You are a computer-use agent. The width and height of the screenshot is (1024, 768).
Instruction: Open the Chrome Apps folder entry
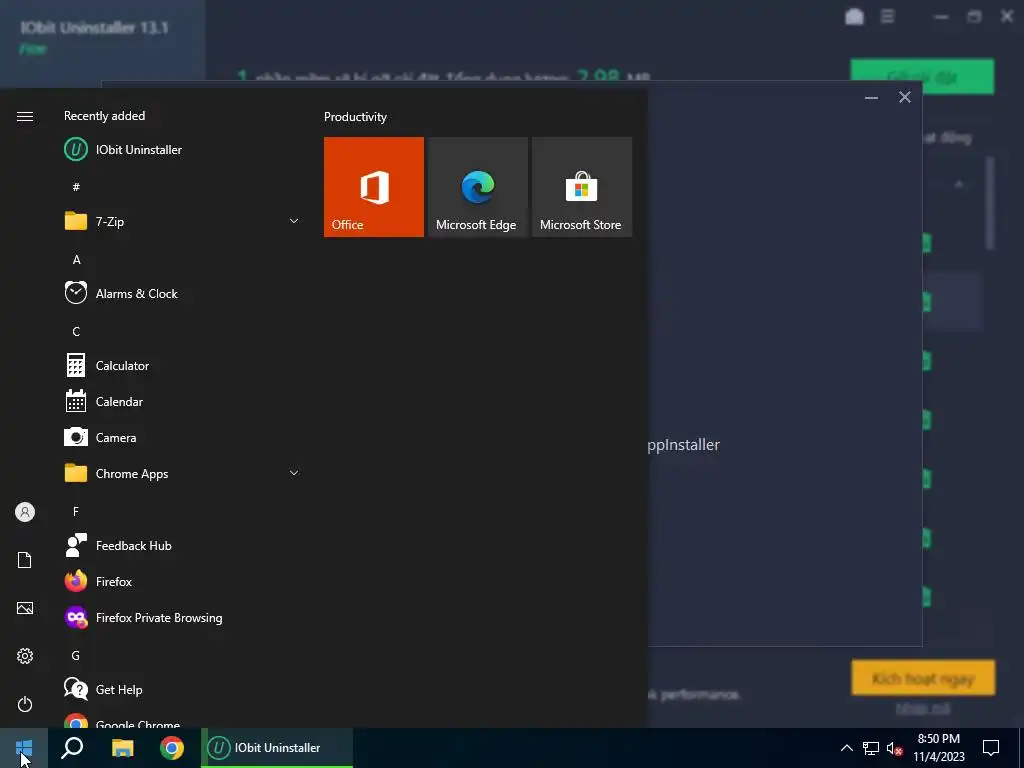(183, 473)
